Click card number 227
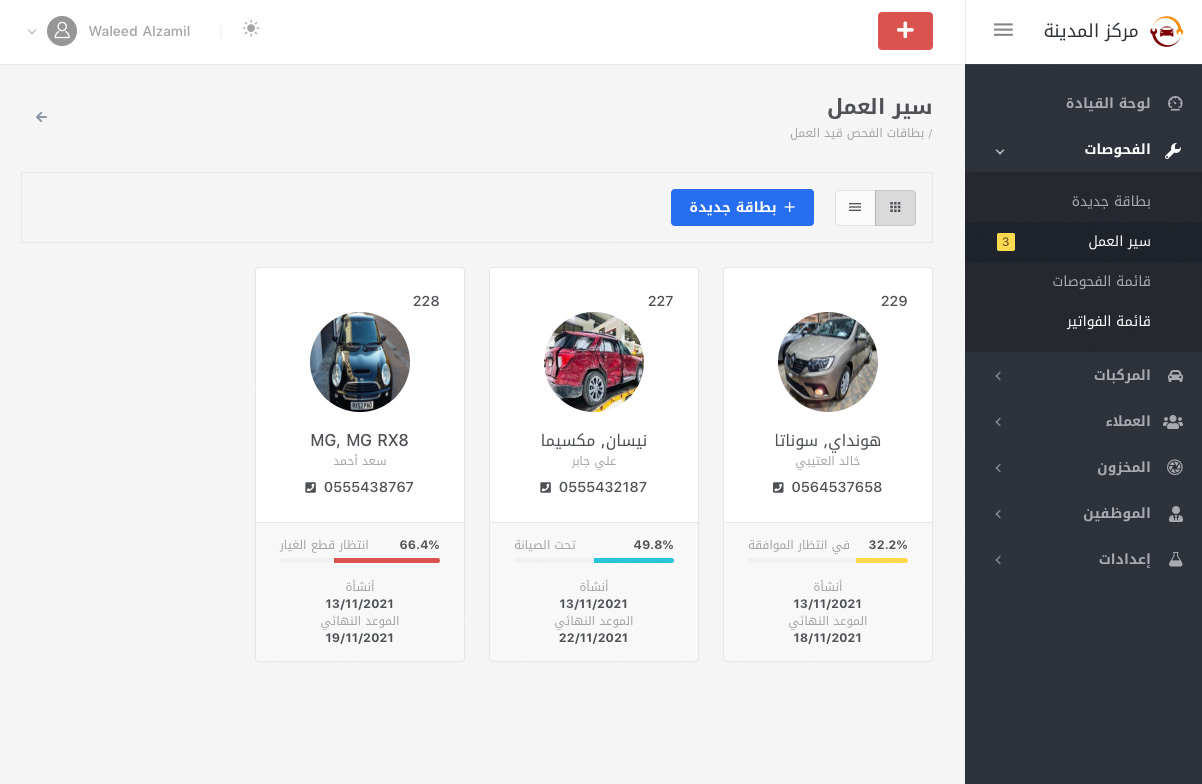 coord(660,301)
